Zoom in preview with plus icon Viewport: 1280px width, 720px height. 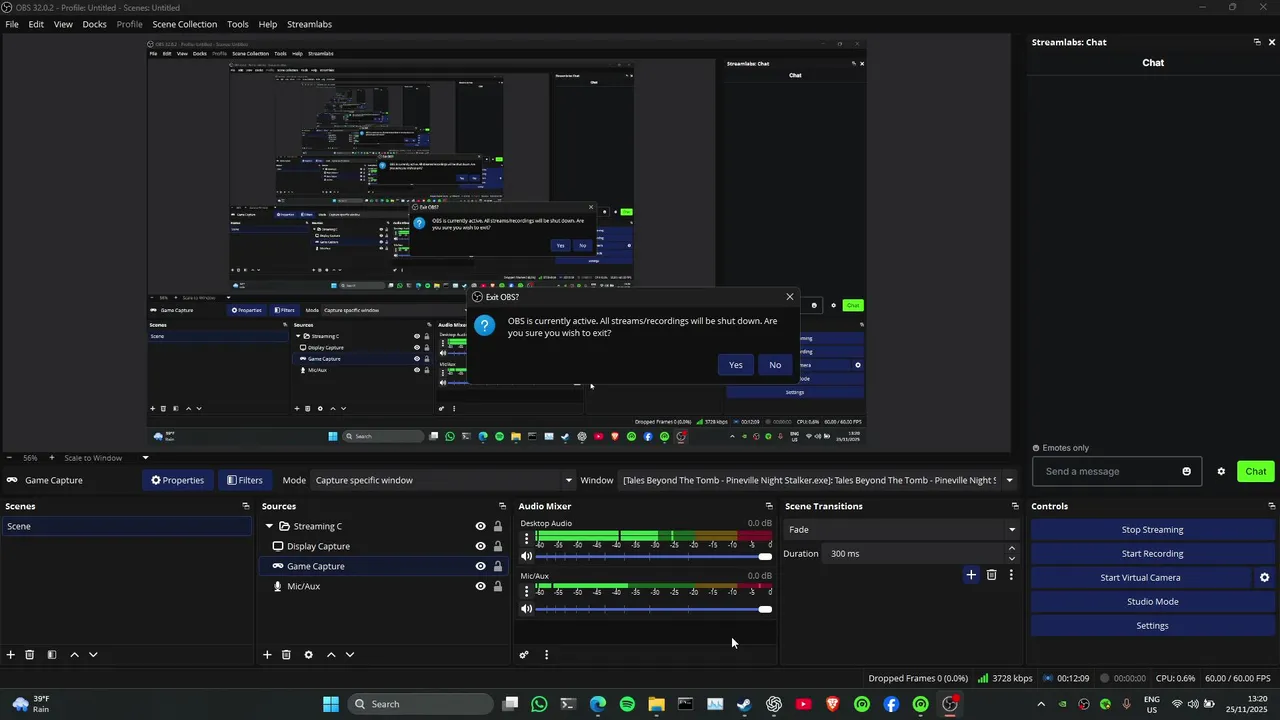[x=52, y=458]
